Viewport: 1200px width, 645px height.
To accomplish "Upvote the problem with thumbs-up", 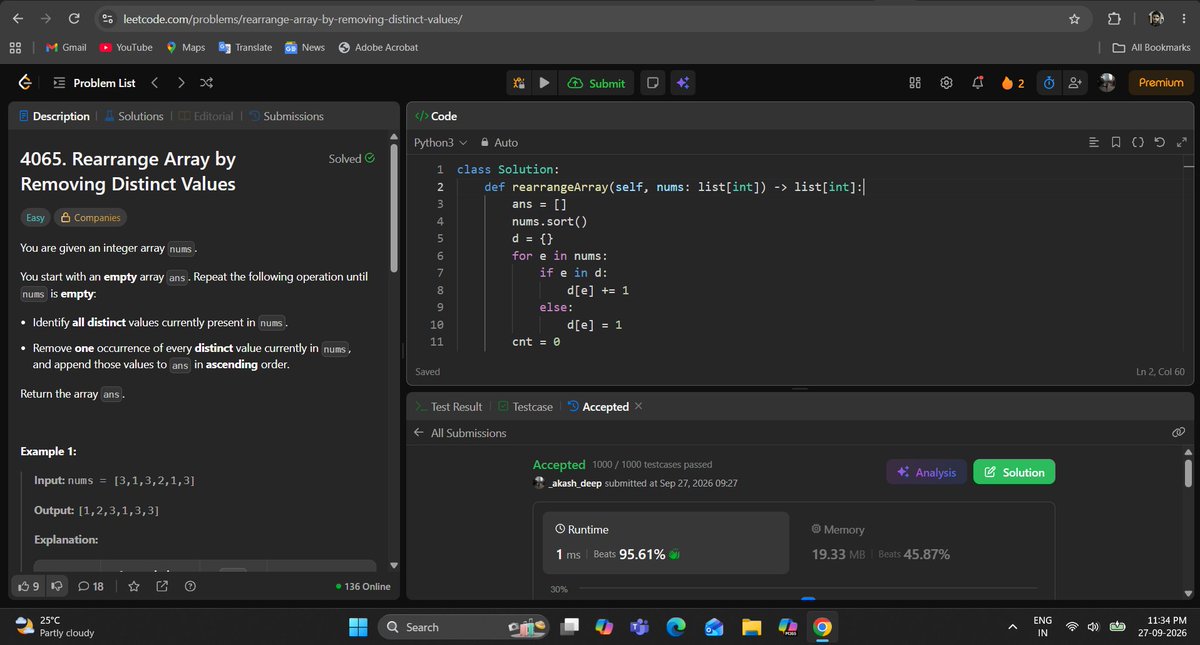I will coord(29,586).
